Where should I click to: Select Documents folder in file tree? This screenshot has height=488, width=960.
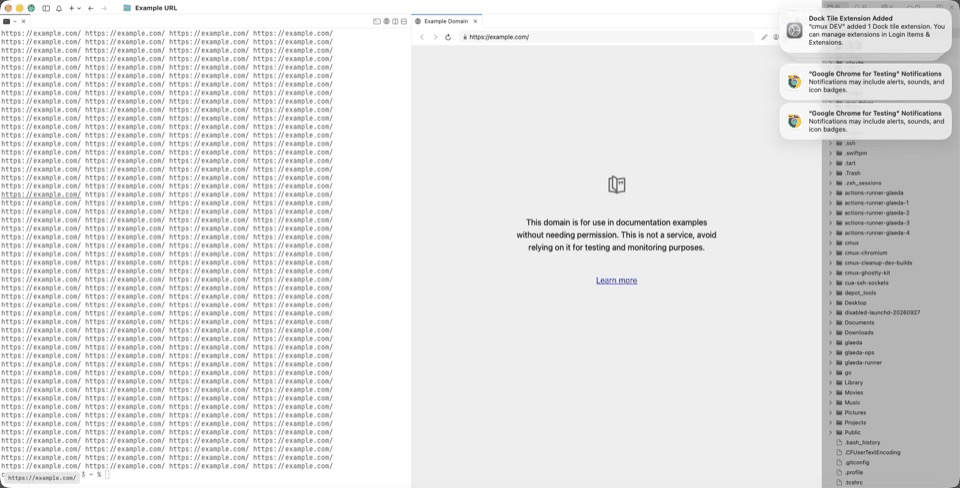coord(859,323)
